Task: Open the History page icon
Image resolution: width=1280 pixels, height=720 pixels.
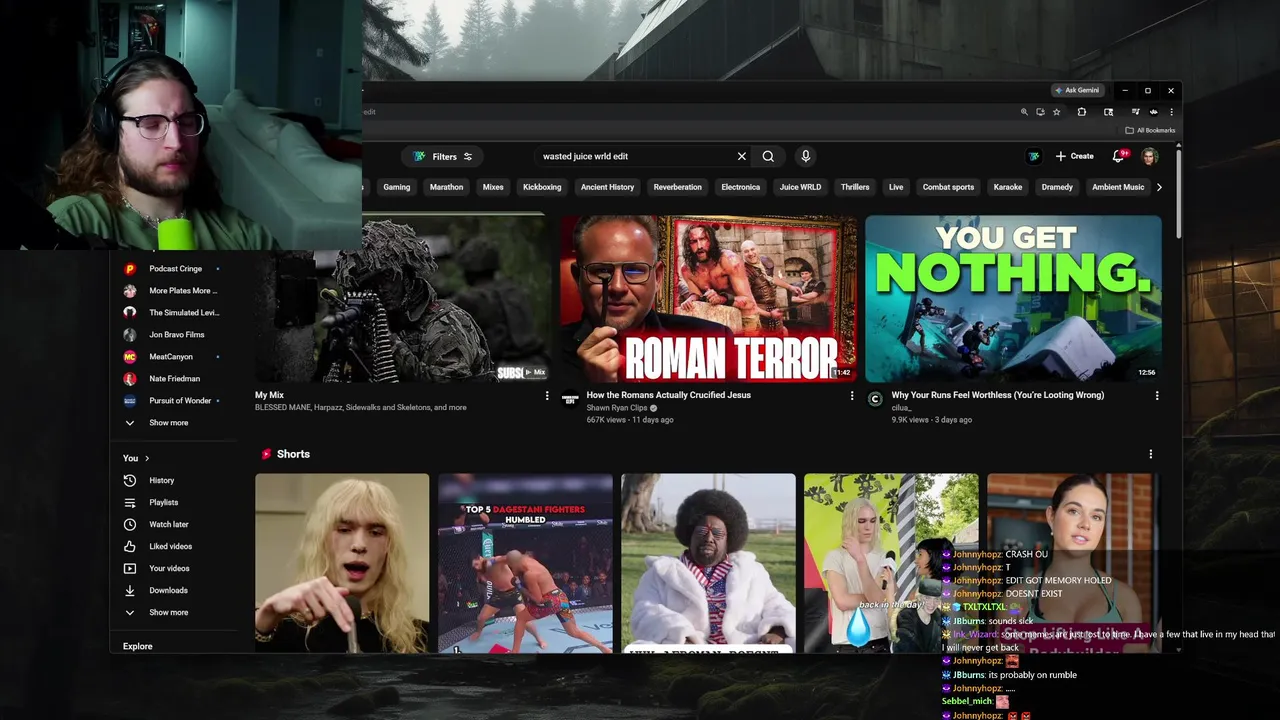Action: (x=129, y=480)
